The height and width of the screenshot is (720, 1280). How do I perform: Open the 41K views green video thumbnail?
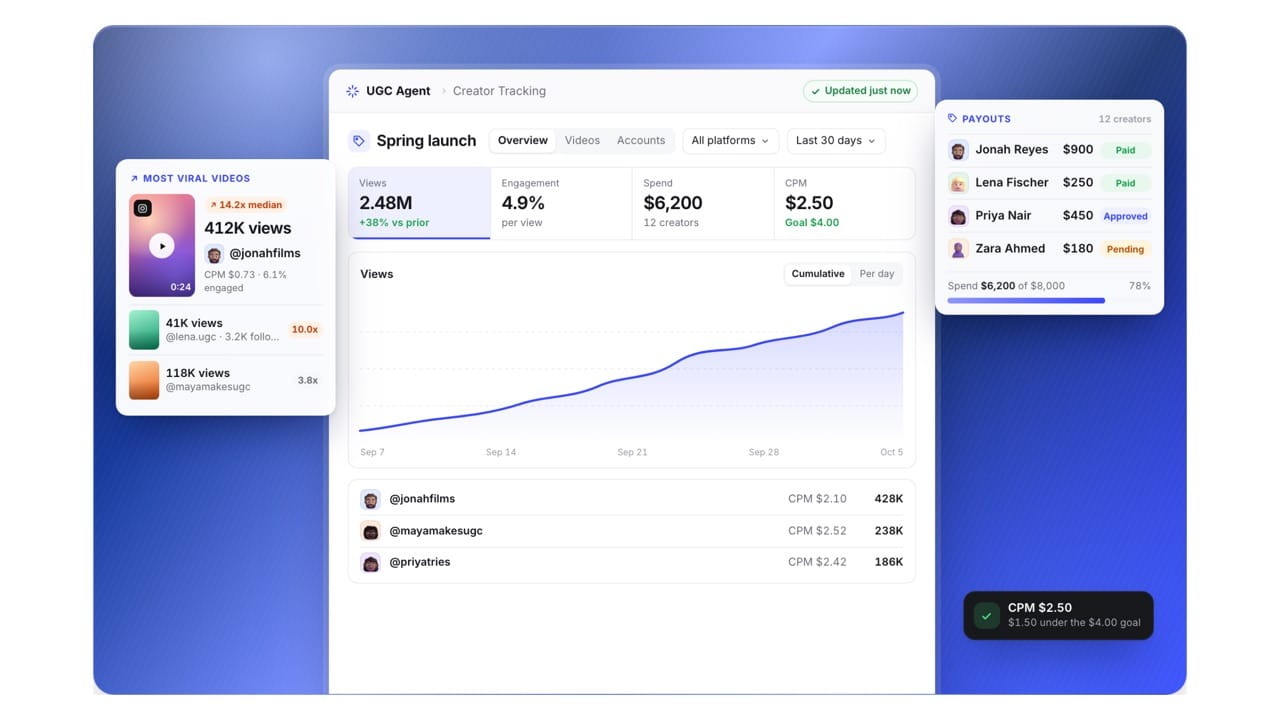144,330
